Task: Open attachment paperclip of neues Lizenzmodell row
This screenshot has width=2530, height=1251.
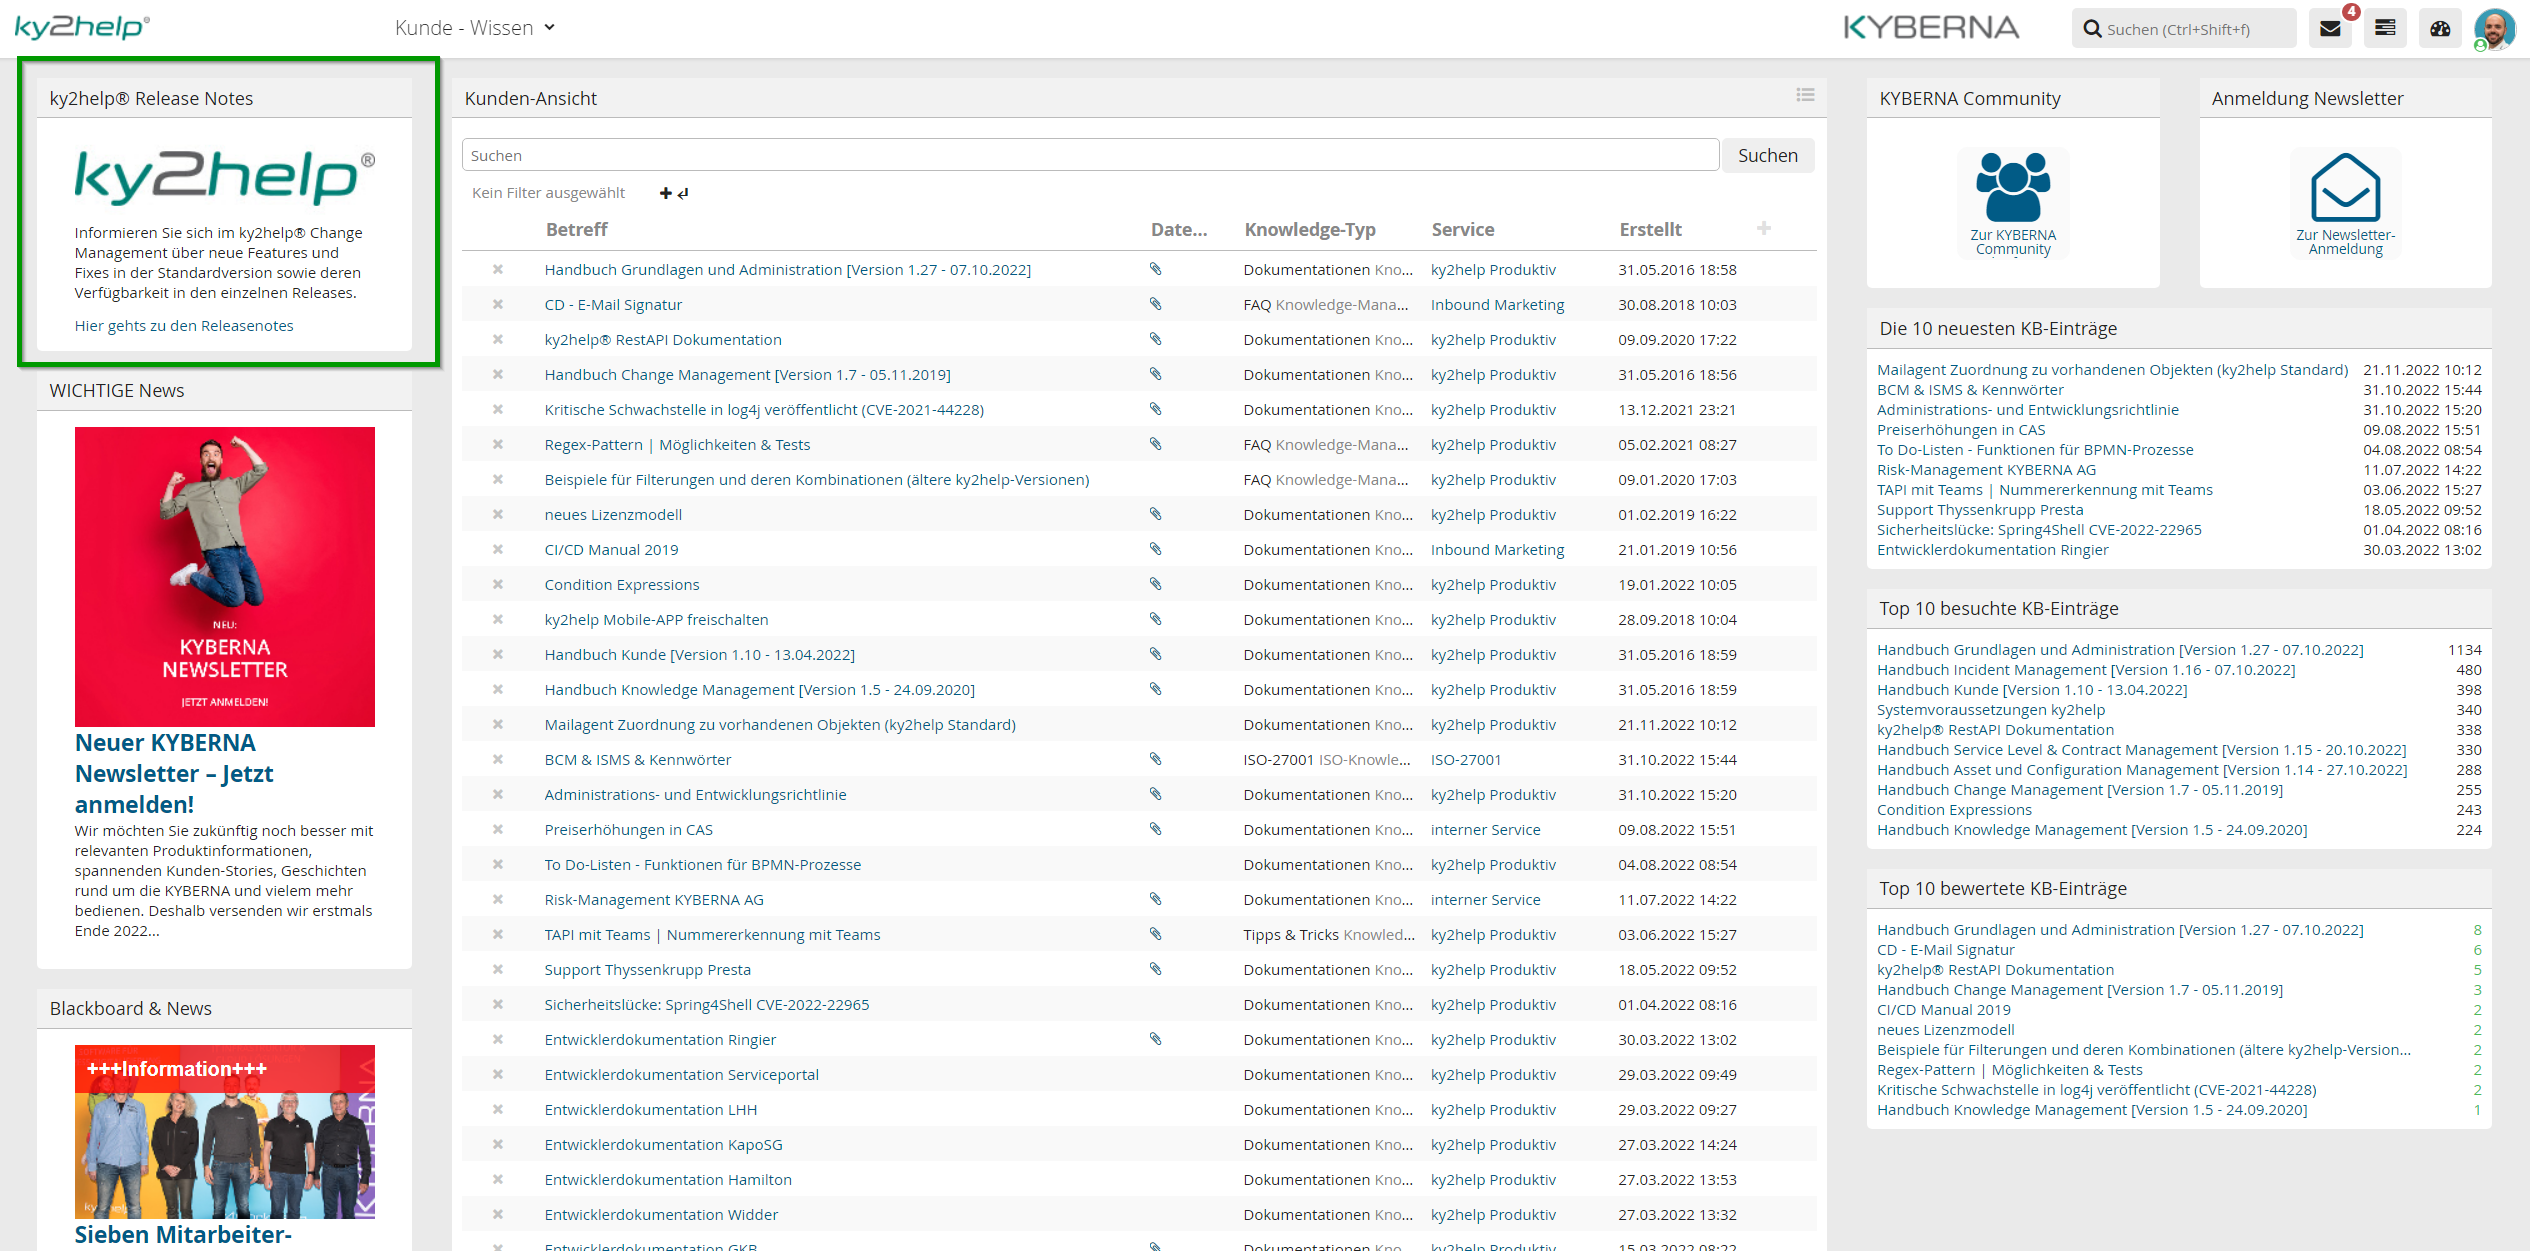Action: pos(1155,513)
